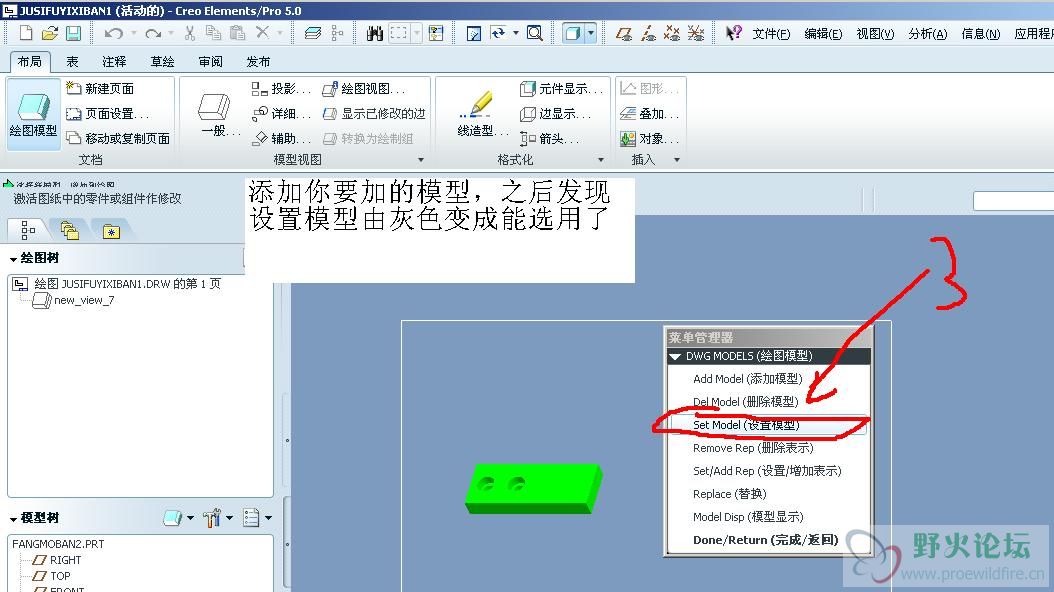Collapse the 绘图树 panel
Viewport: 1054px width, 592px height.
coord(13,259)
